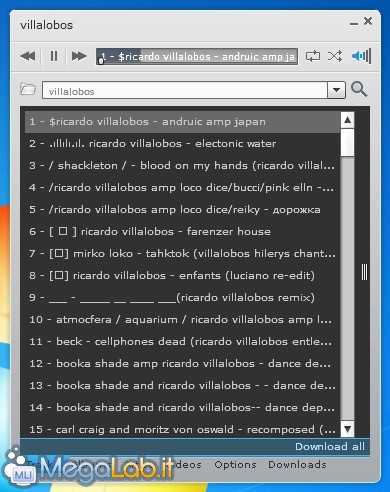Skip to the next track

pos(79,56)
